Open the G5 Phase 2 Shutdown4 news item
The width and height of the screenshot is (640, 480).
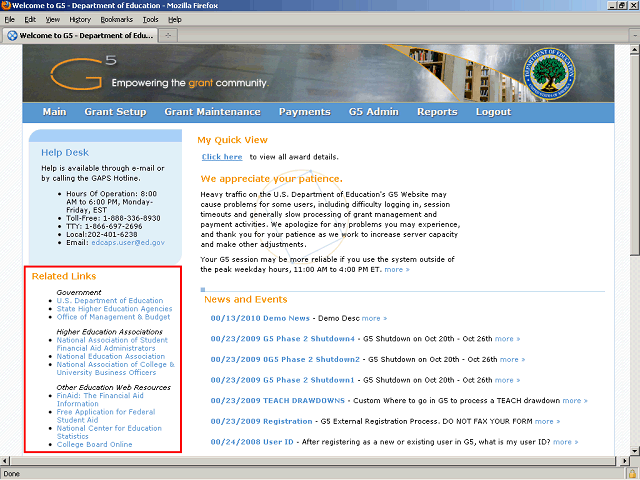click(282, 339)
